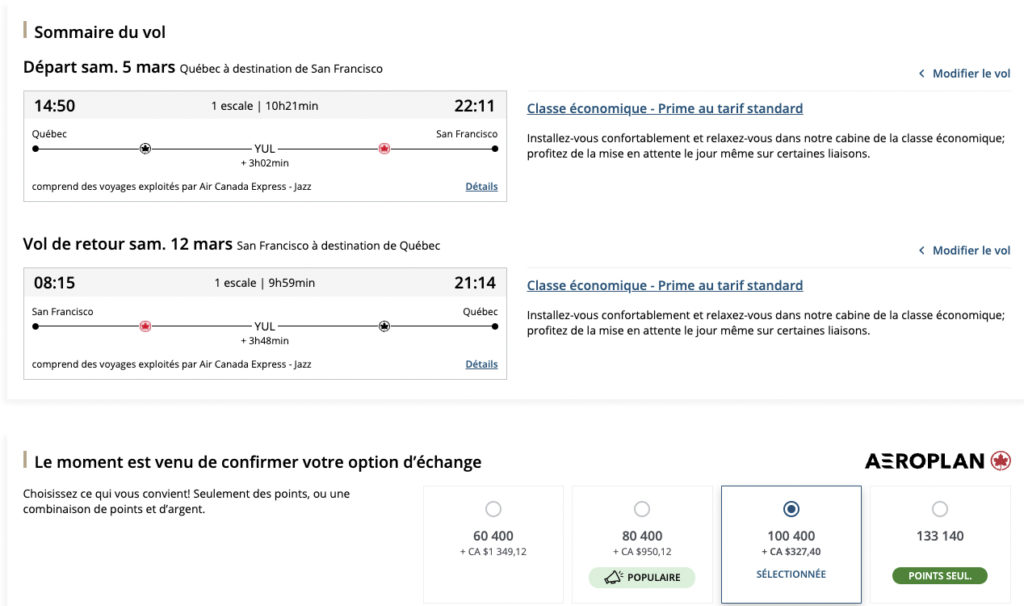Click the YUL layover label on departure flight
Image resolution: width=1024 pixels, height=606 pixels.
pos(264,149)
